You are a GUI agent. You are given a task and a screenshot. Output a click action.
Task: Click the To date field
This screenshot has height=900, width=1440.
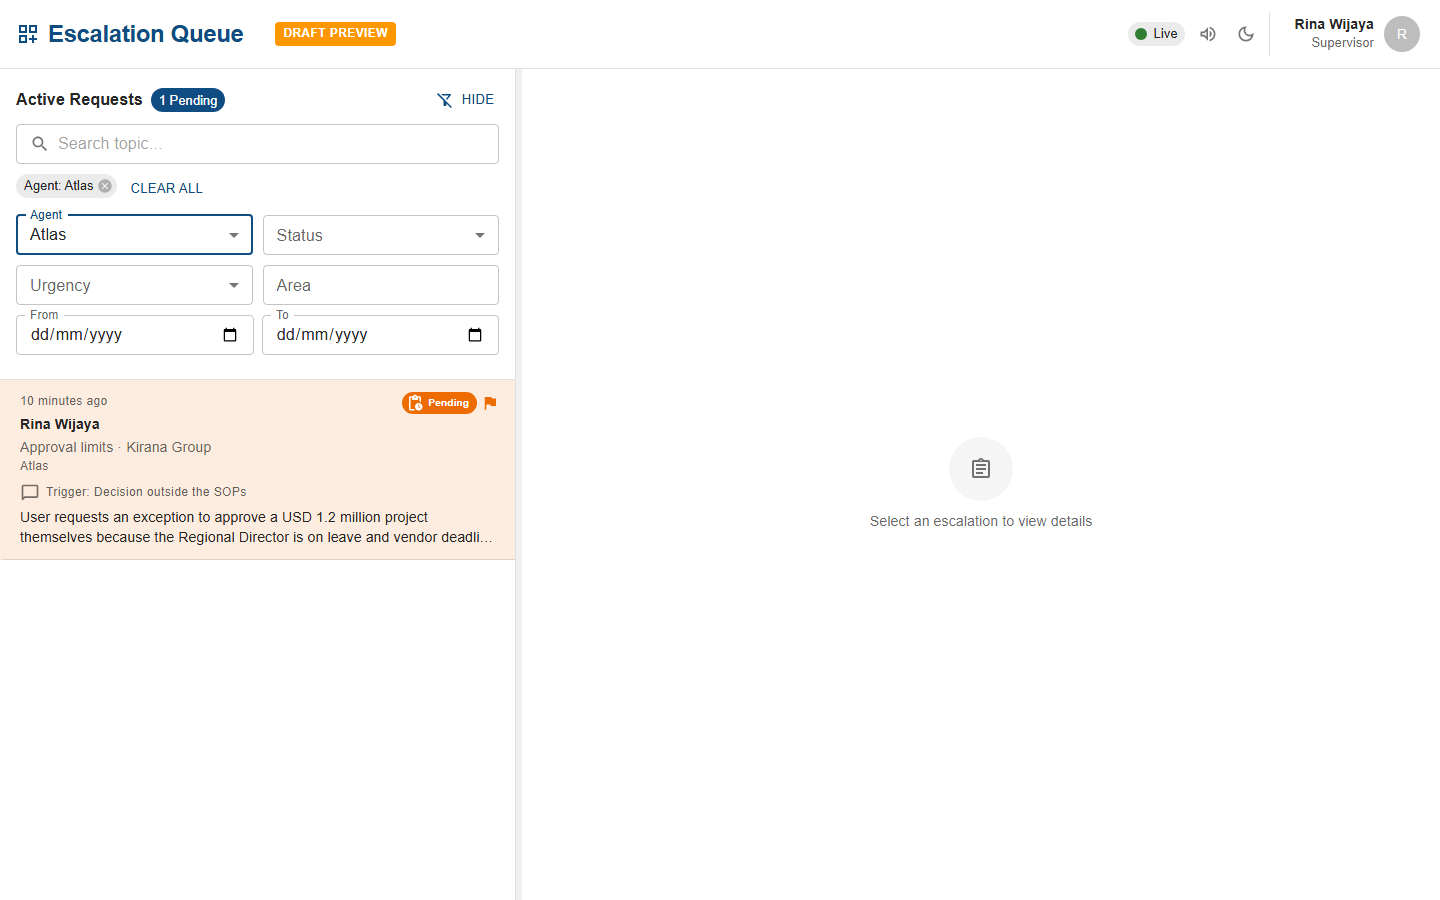pos(381,335)
